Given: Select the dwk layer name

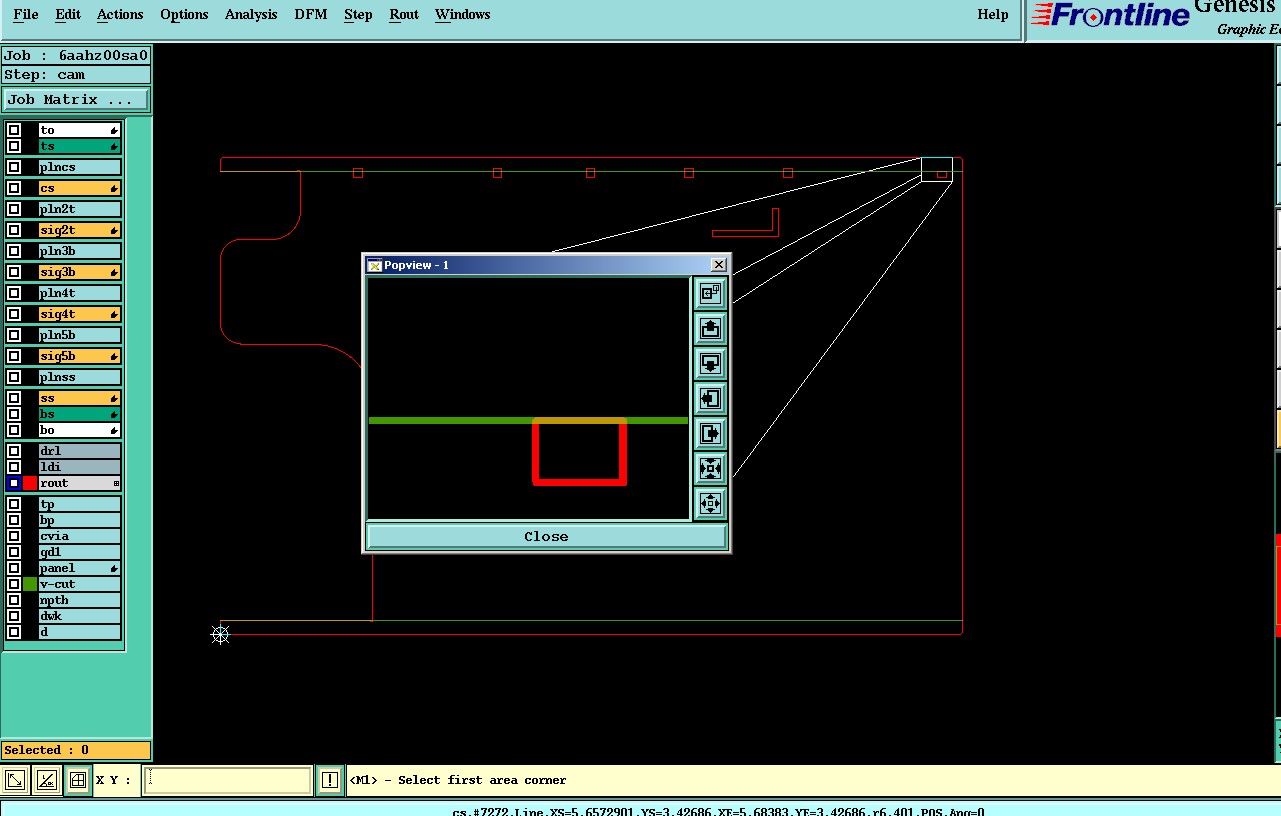Looking at the screenshot, I should point(79,616).
